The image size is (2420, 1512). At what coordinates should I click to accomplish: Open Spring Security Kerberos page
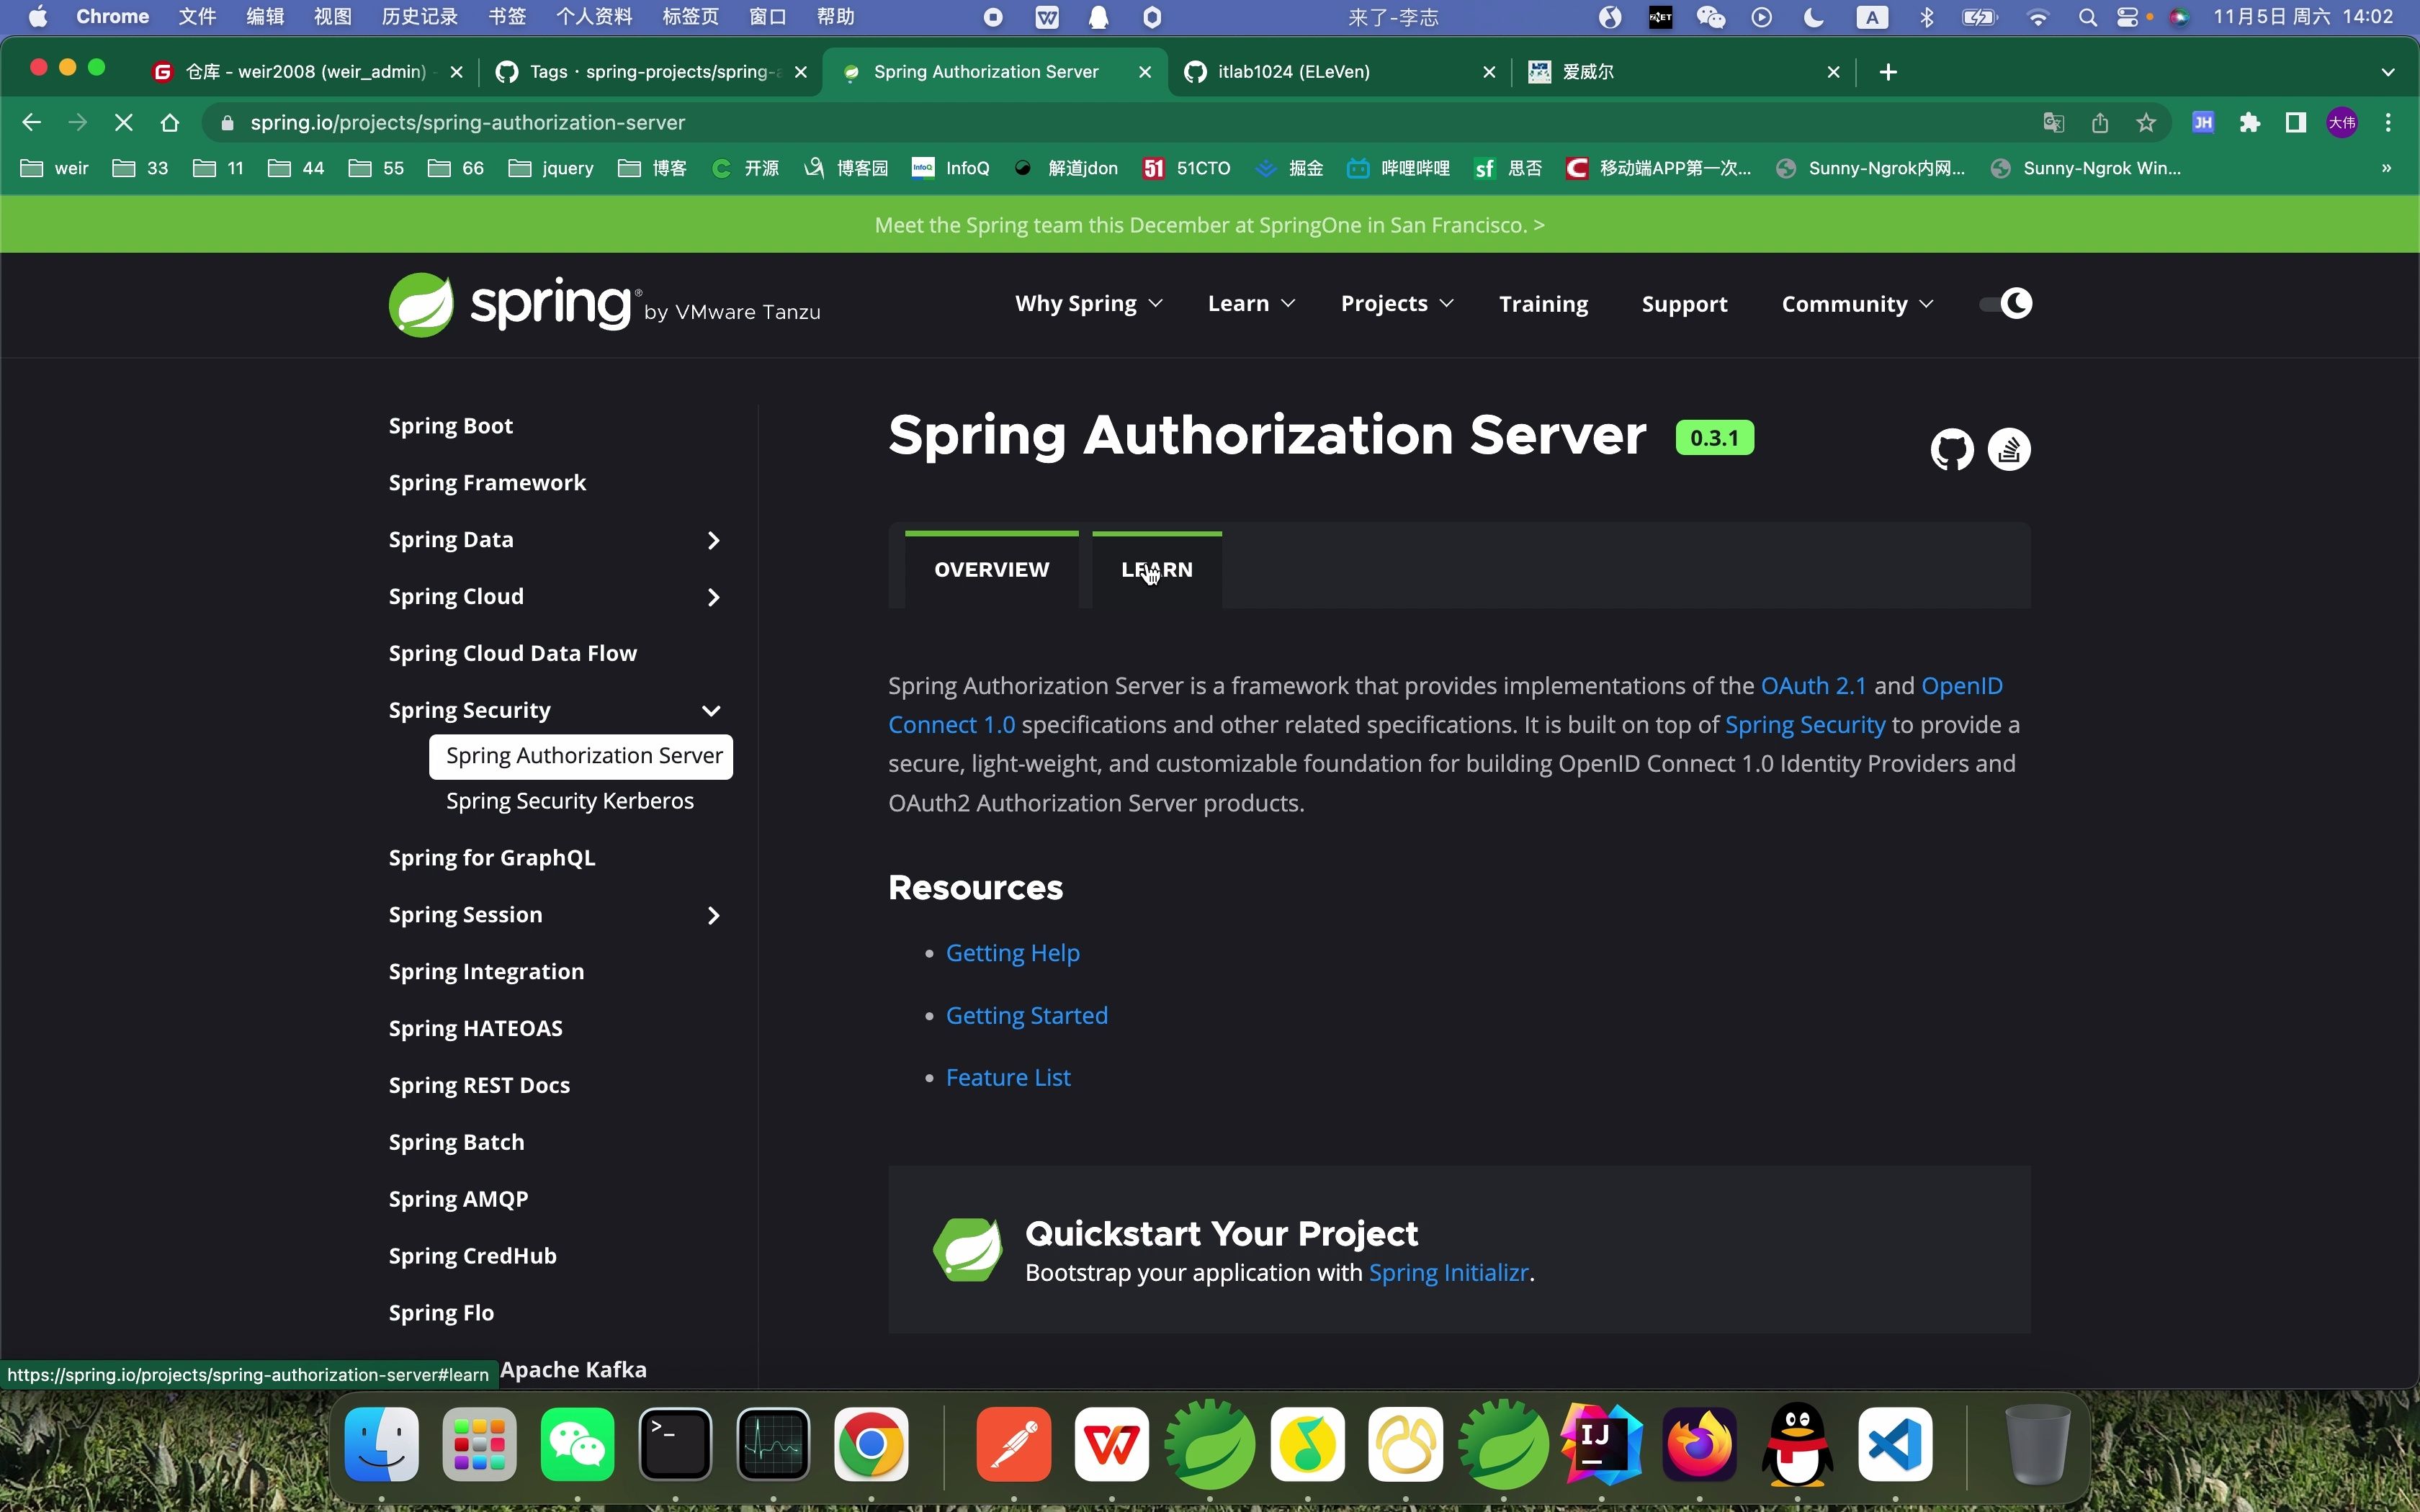[x=568, y=799]
